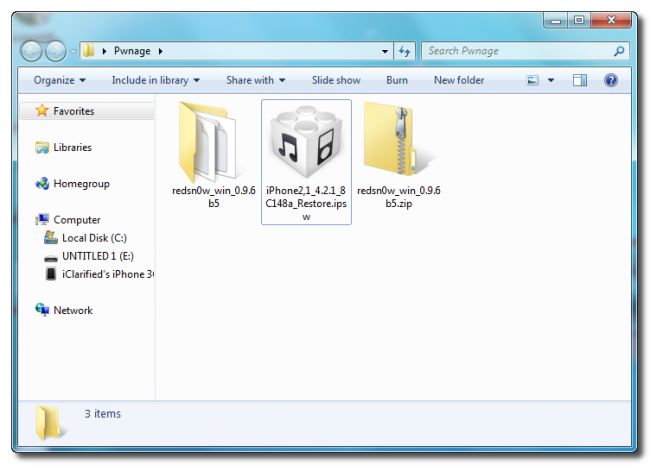This screenshot has height=465, width=650.
Task: Expand the Include in library menu
Action: pos(155,80)
